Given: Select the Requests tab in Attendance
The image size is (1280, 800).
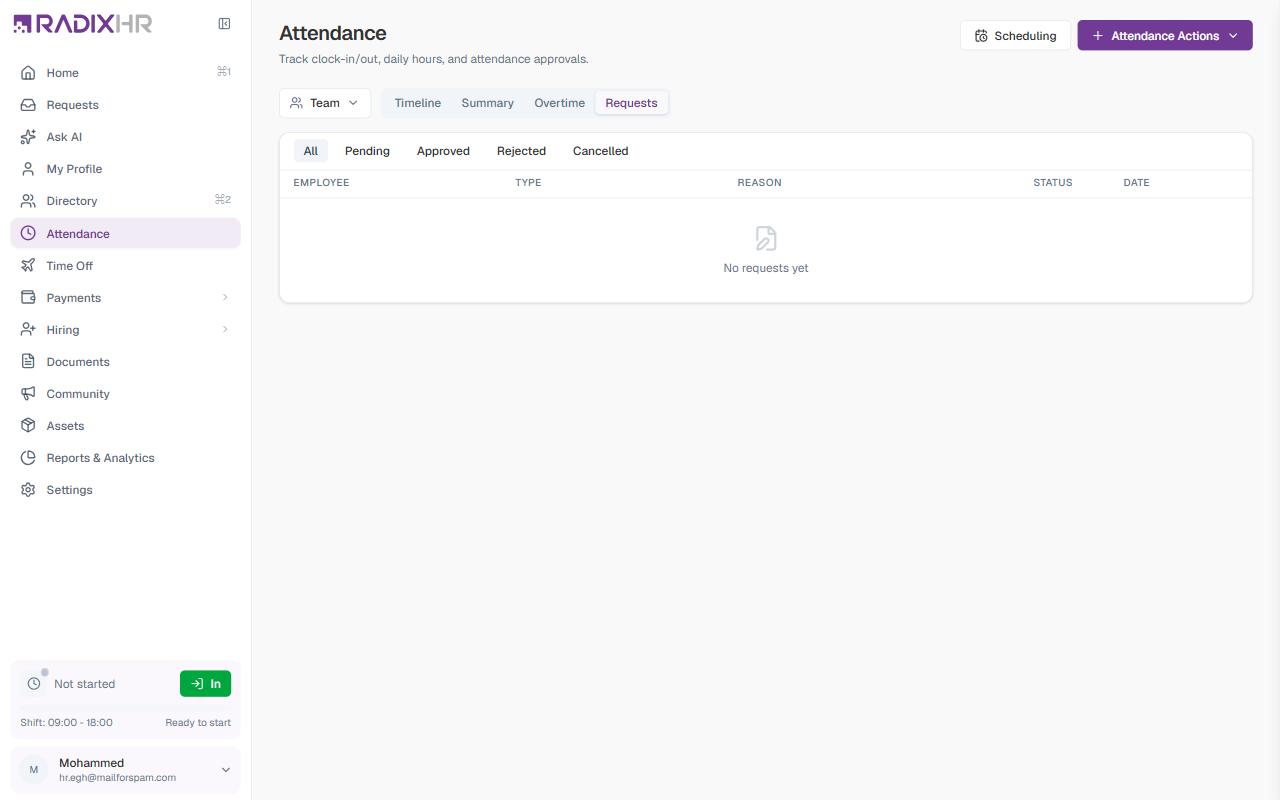Looking at the screenshot, I should click(632, 103).
